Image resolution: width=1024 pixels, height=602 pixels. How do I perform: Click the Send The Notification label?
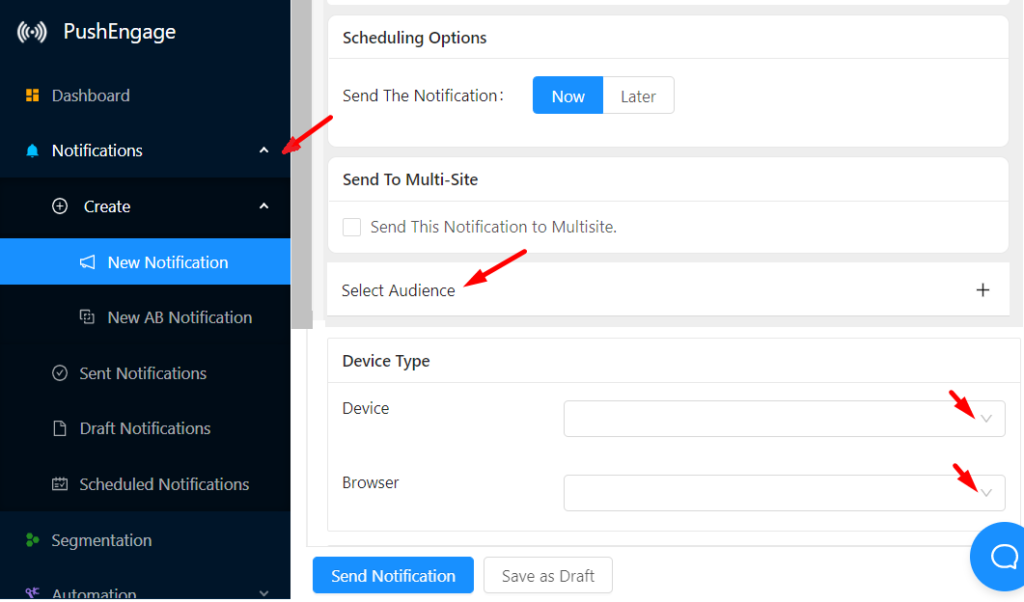(423, 96)
